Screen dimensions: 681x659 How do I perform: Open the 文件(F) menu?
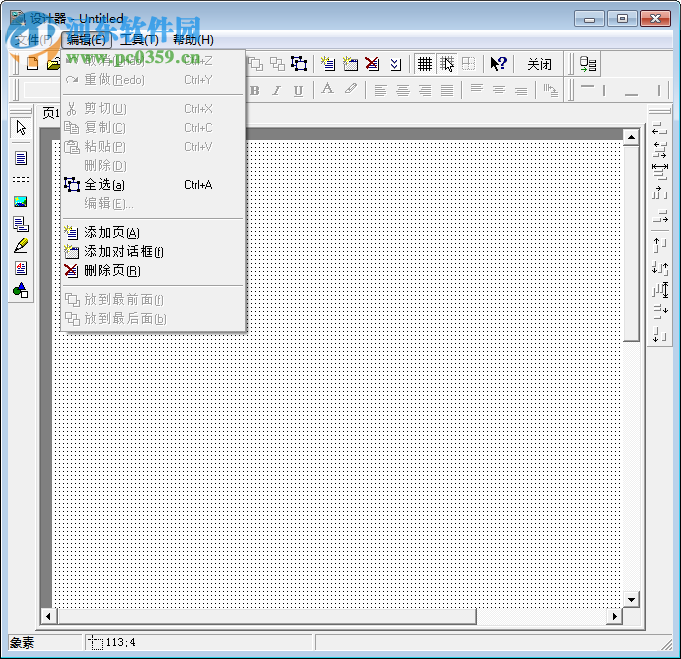tap(33, 40)
